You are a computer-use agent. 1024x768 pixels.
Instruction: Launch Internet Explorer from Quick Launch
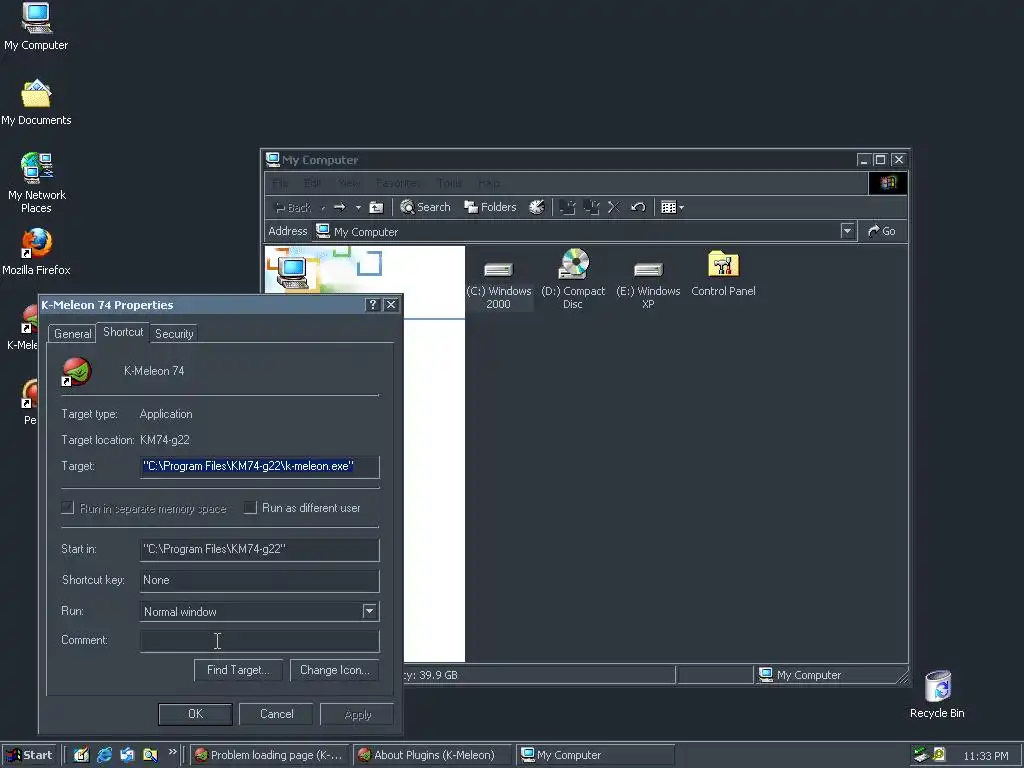click(104, 755)
